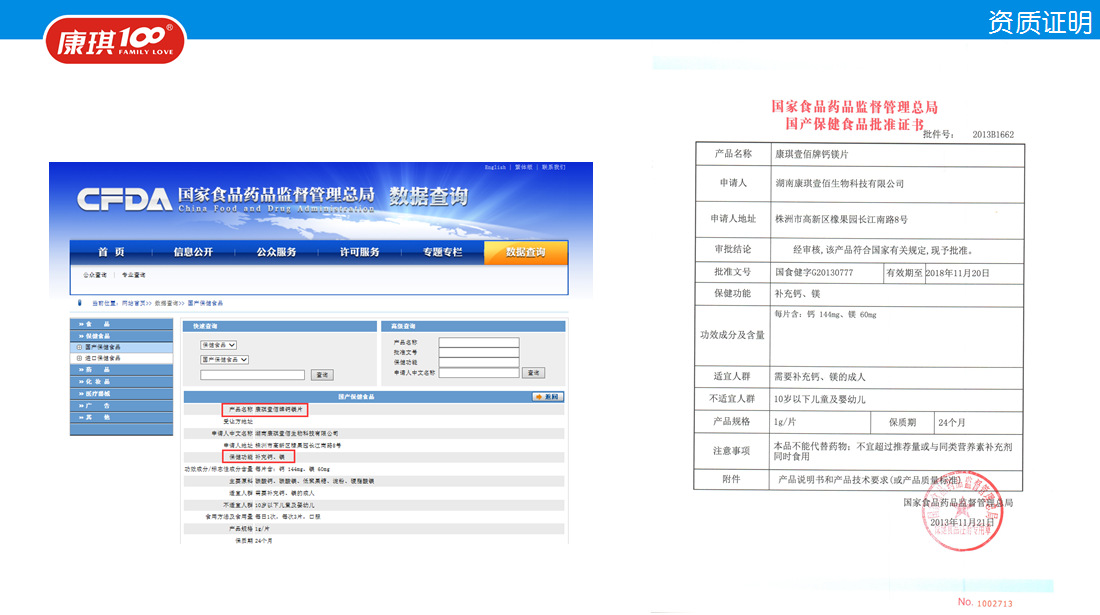Expand the 广告 sidebar category
Viewport: 1100px width, 615px height.
[x=121, y=405]
